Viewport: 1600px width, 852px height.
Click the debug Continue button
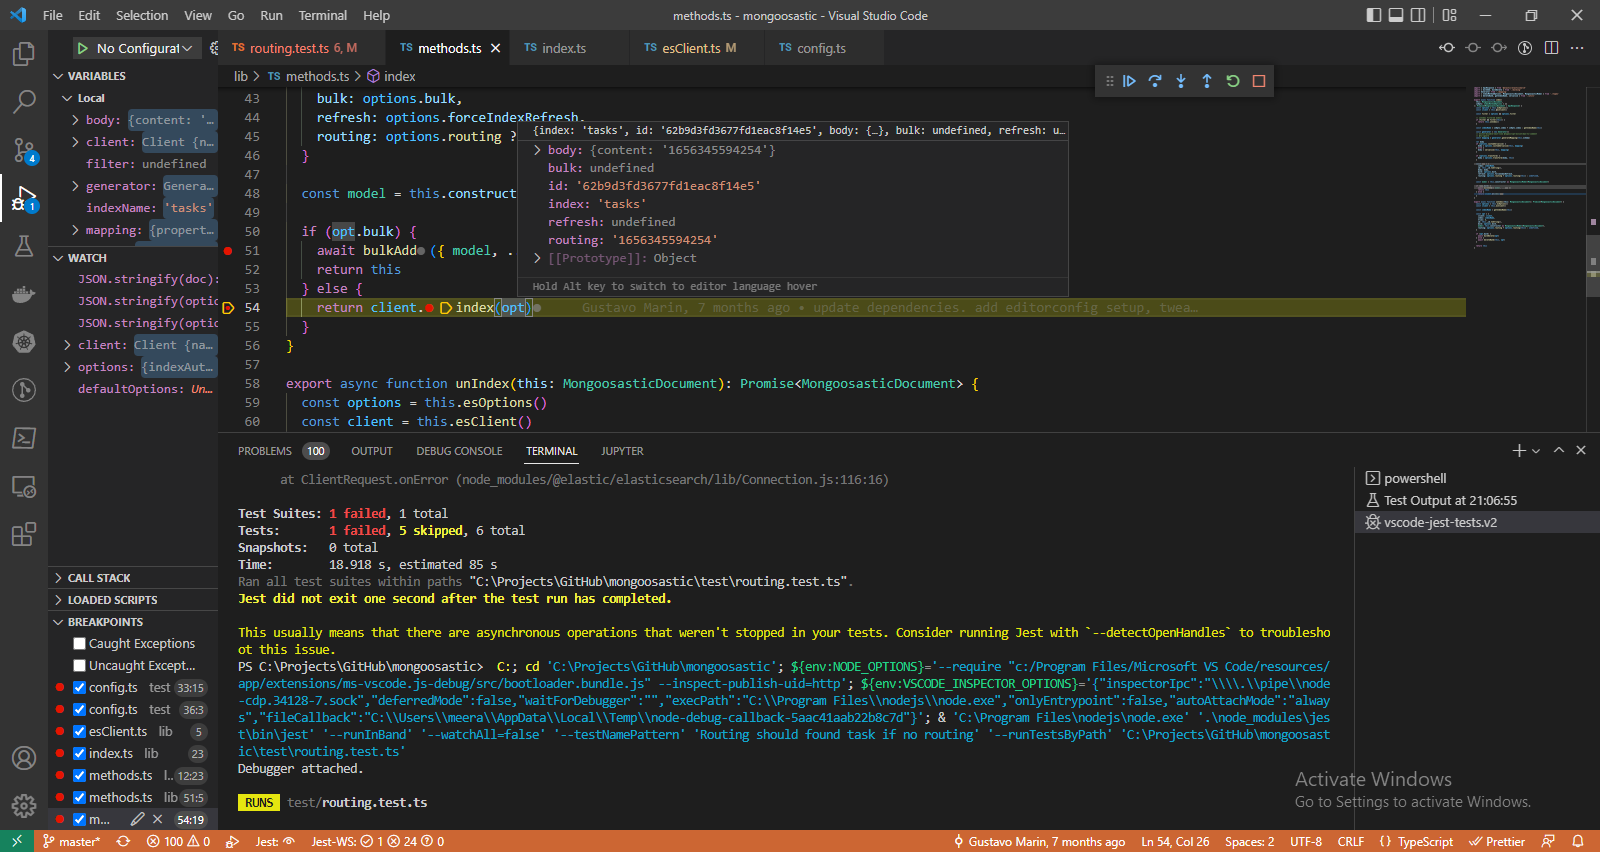pyautogui.click(x=1129, y=81)
